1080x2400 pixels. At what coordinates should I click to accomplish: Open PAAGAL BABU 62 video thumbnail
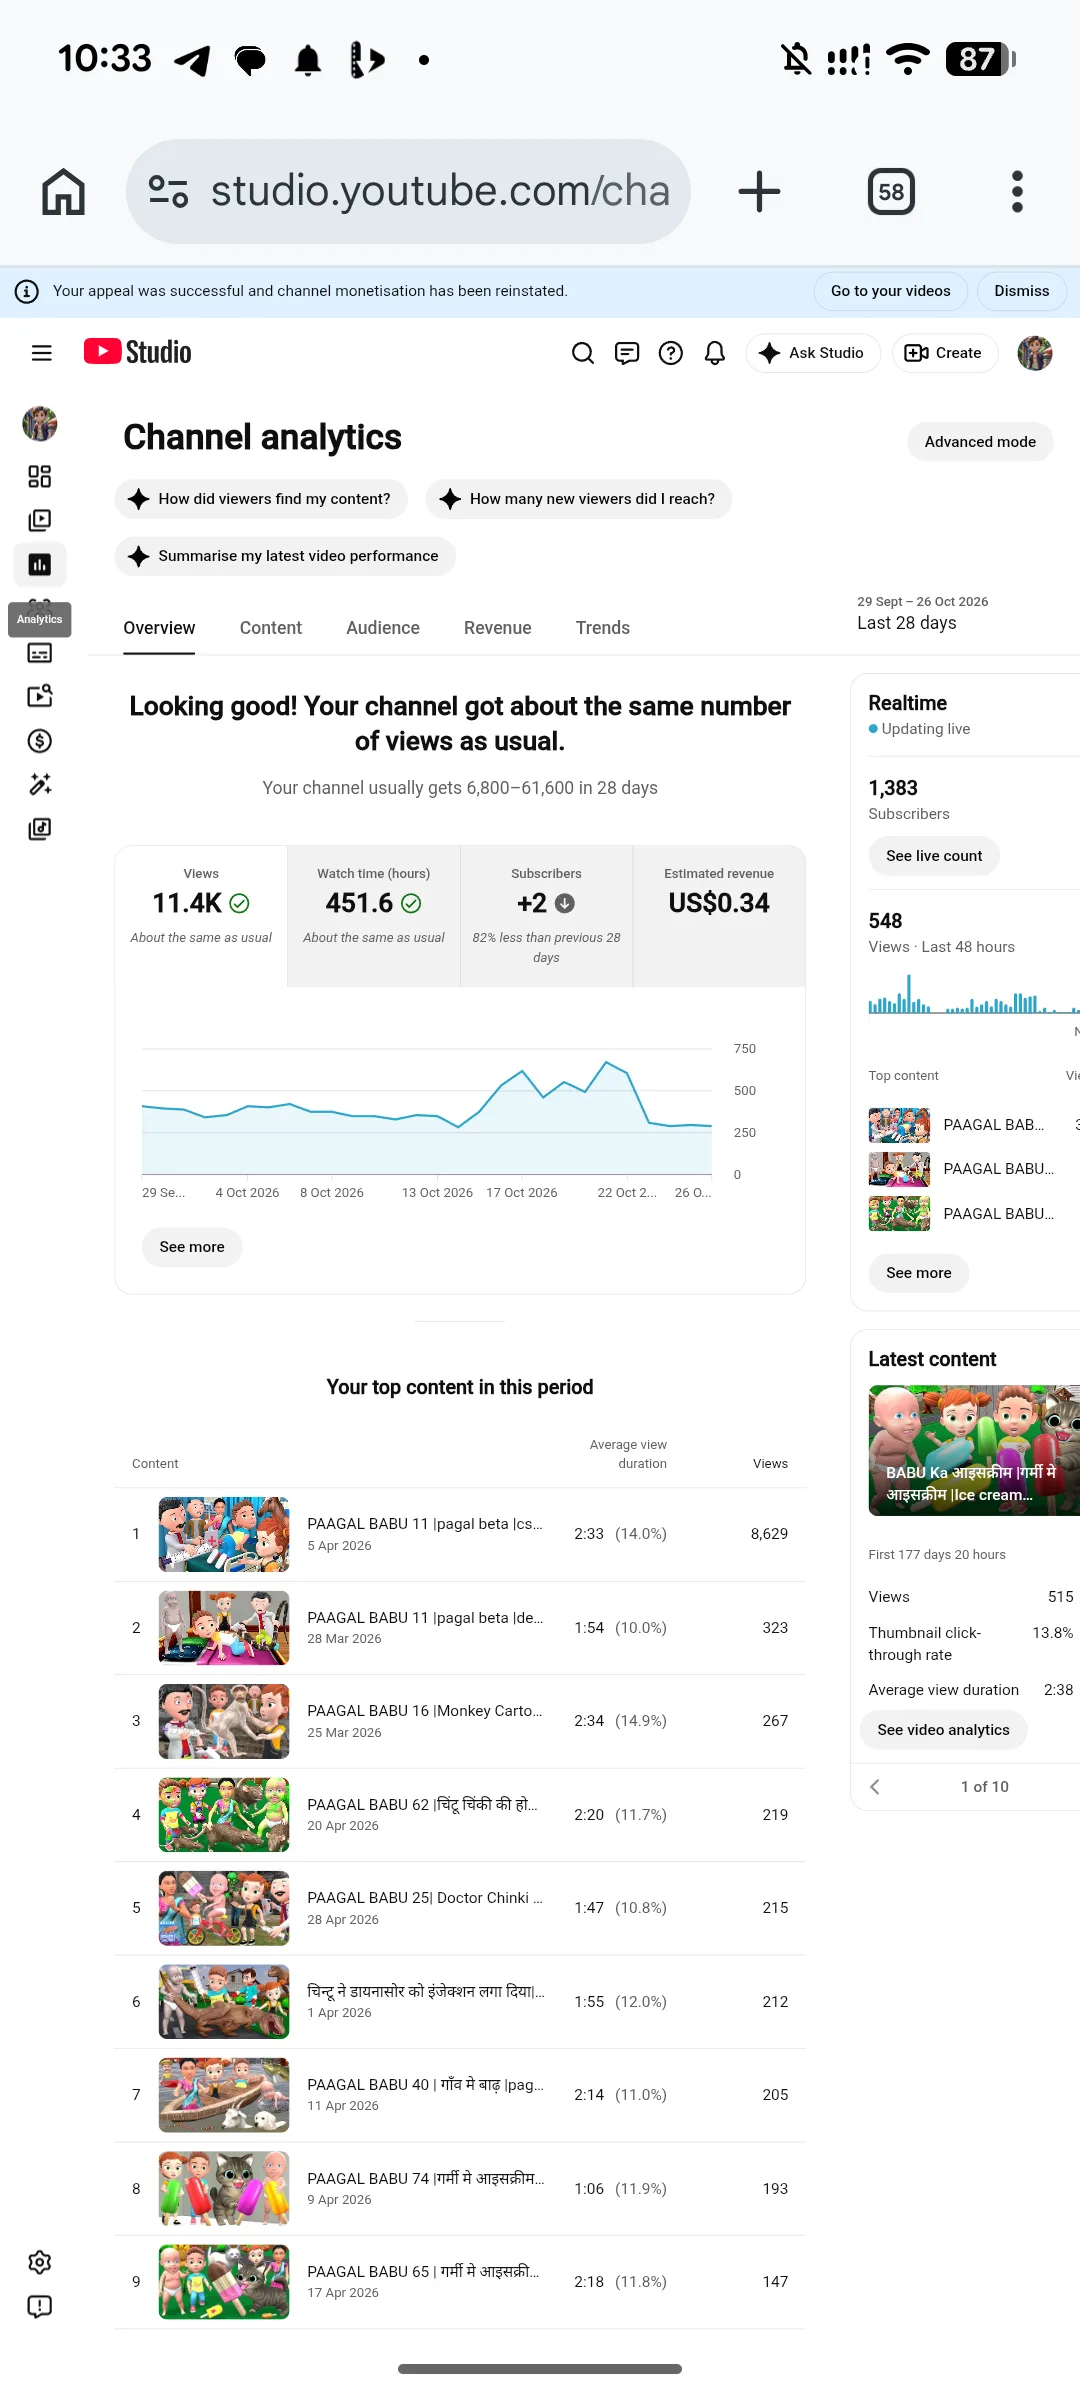(x=224, y=1815)
